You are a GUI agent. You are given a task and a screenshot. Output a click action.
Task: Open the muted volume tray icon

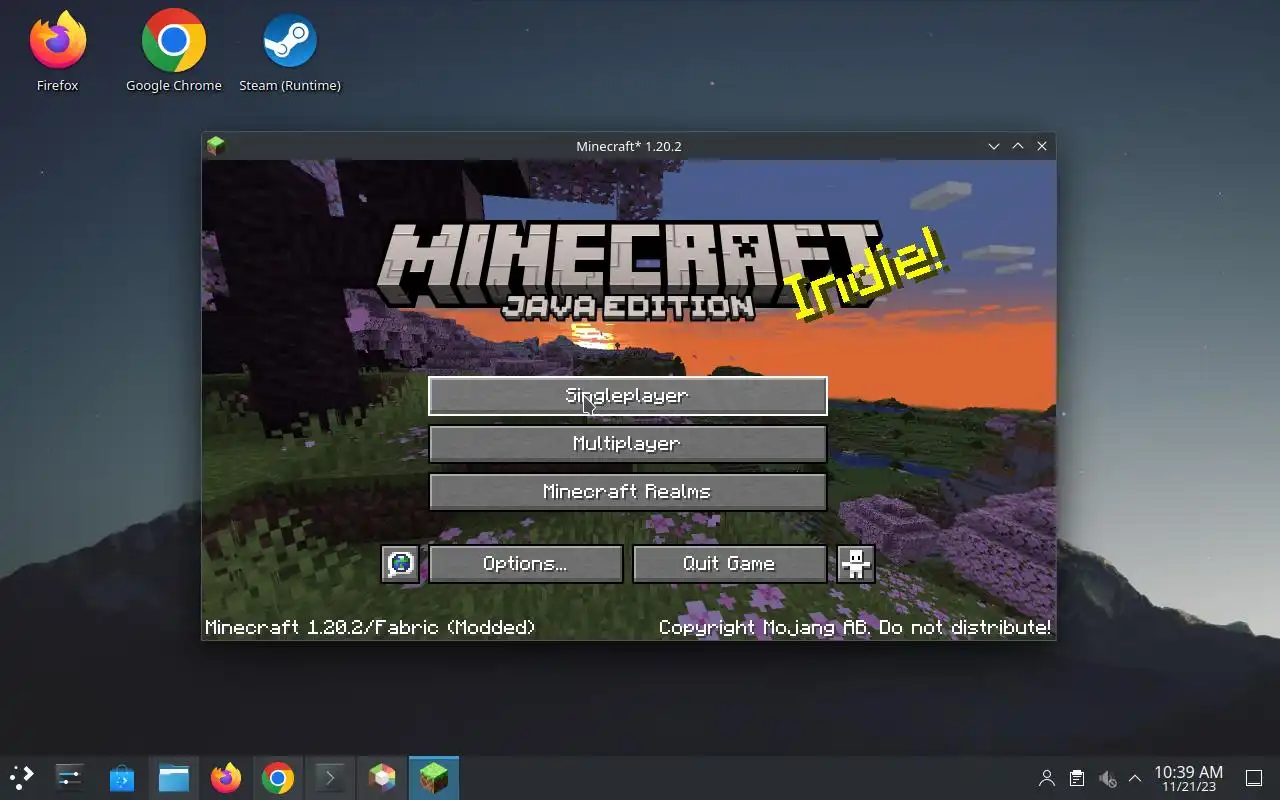pyautogui.click(x=1107, y=778)
